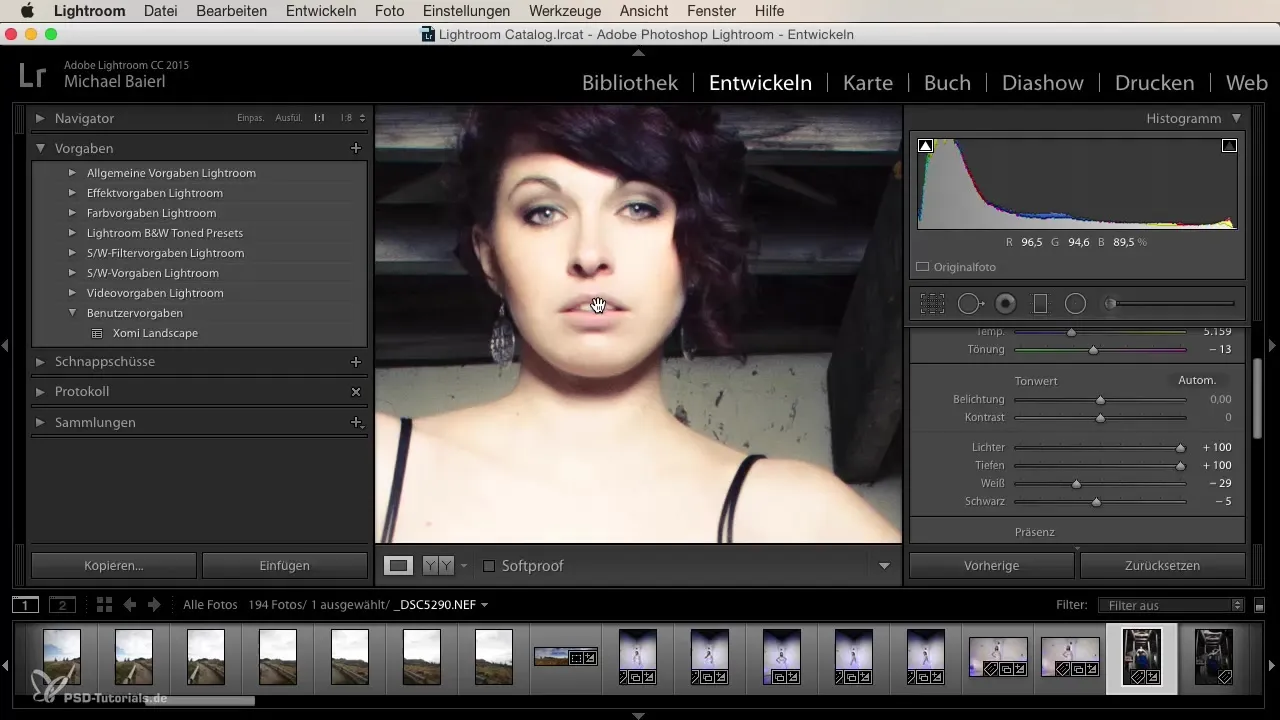Screen dimensions: 1280x720
Task: Add a new preset with plus icon
Action: tap(355, 148)
